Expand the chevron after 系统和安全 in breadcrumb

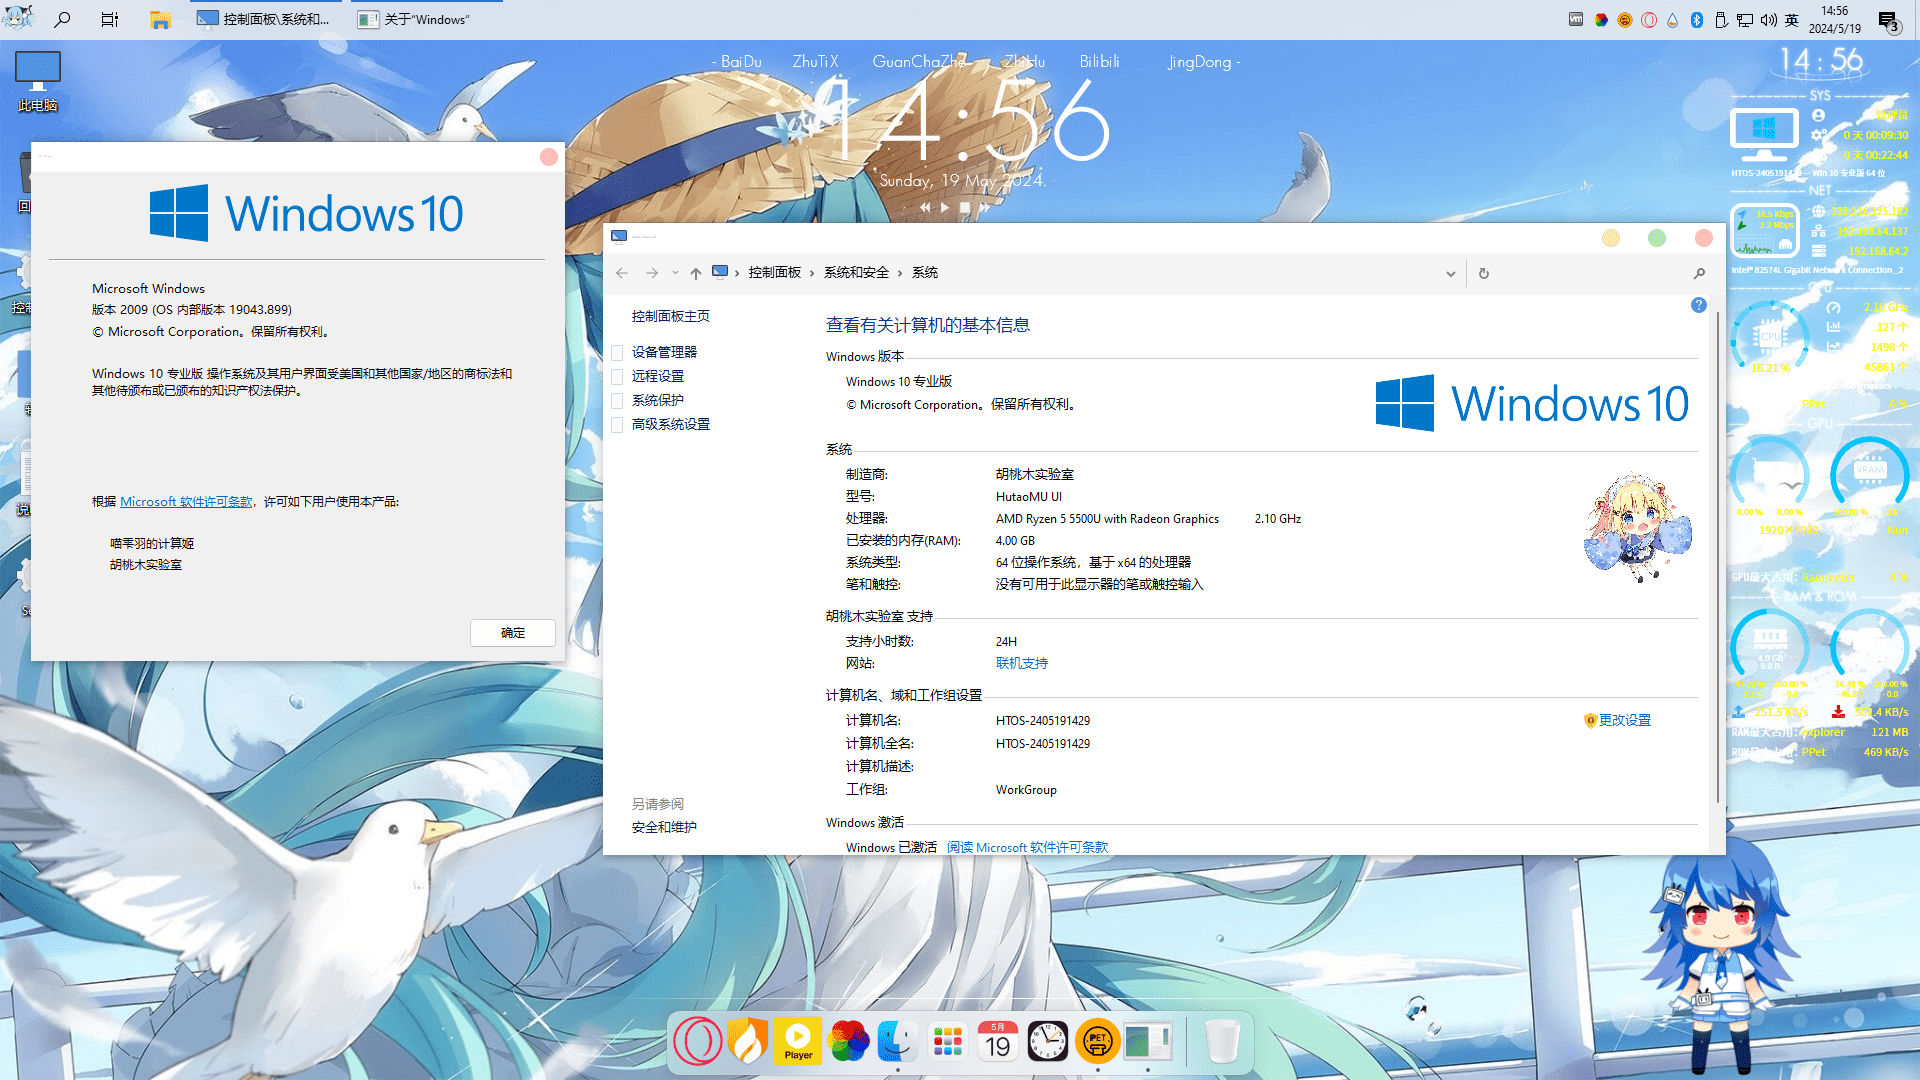tap(900, 273)
